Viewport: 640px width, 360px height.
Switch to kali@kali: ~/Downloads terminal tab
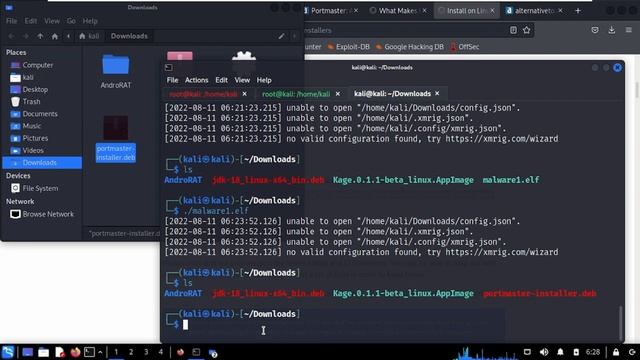[x=392, y=93]
